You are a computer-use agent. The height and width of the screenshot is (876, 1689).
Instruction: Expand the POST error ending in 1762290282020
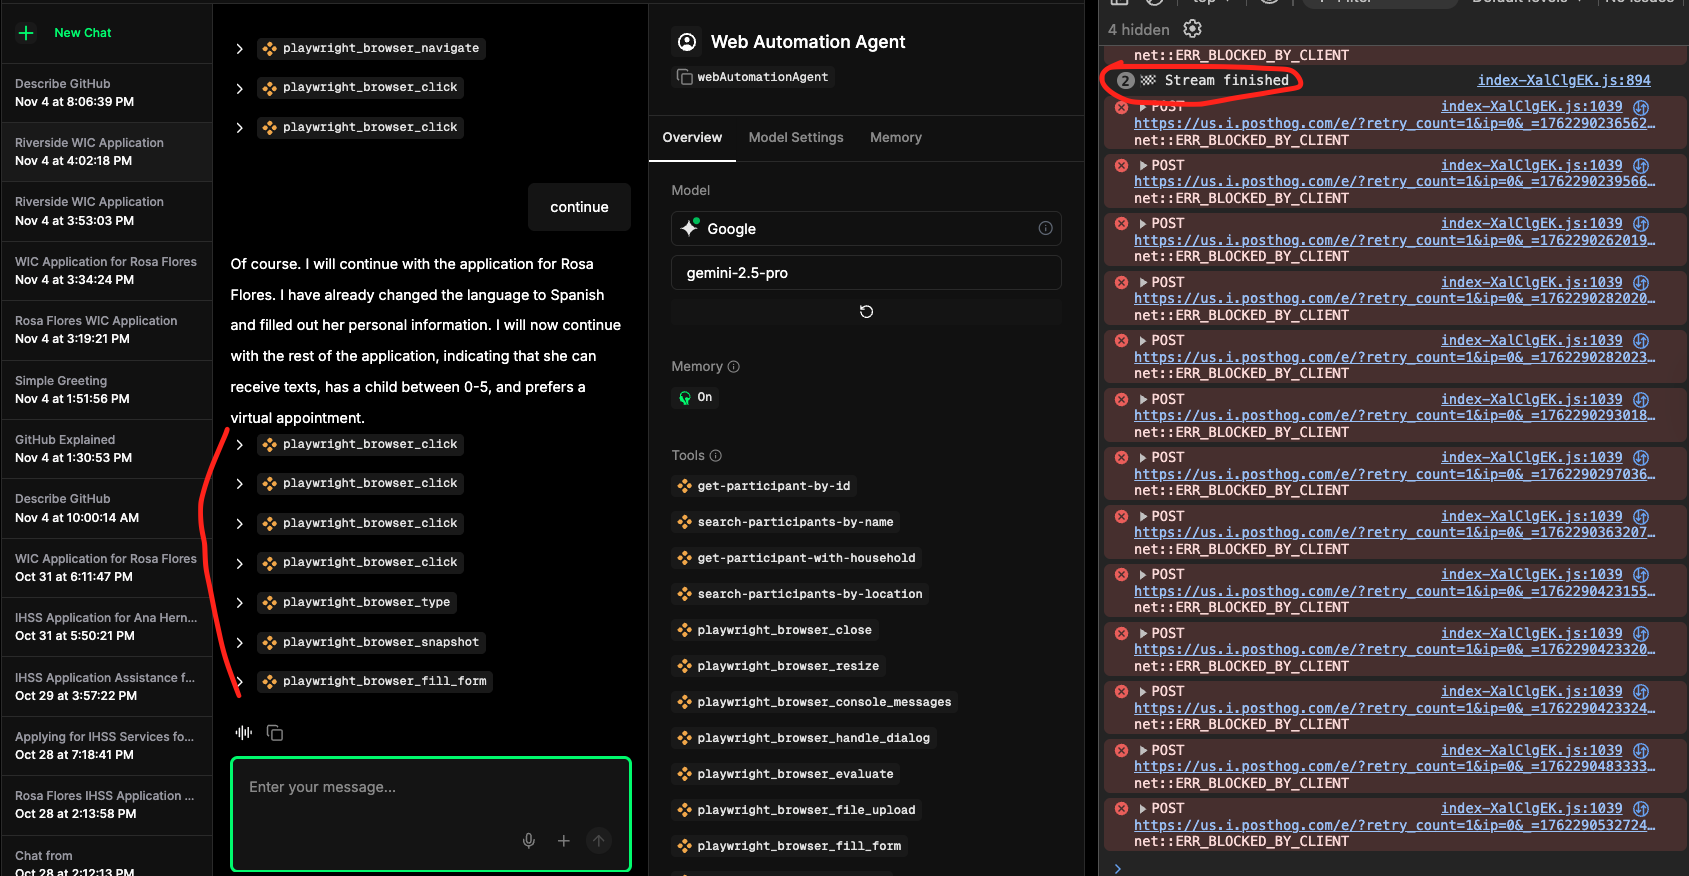pos(1143,283)
